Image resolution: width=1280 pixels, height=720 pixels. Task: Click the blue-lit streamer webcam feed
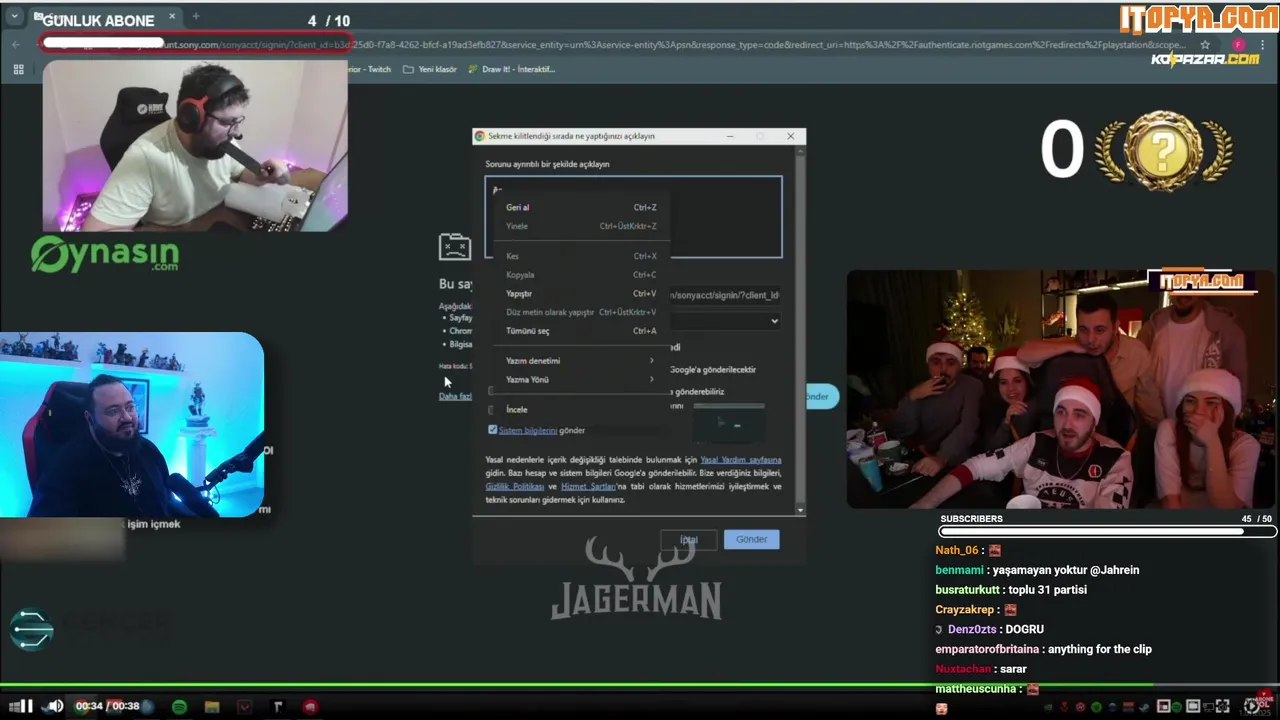point(132,425)
